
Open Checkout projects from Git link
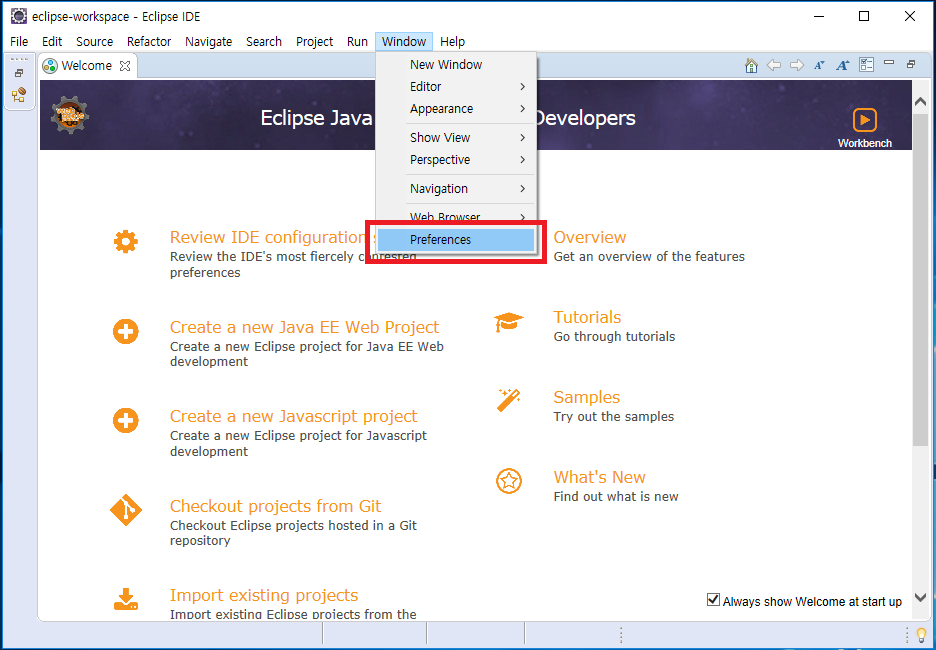[x=275, y=506]
